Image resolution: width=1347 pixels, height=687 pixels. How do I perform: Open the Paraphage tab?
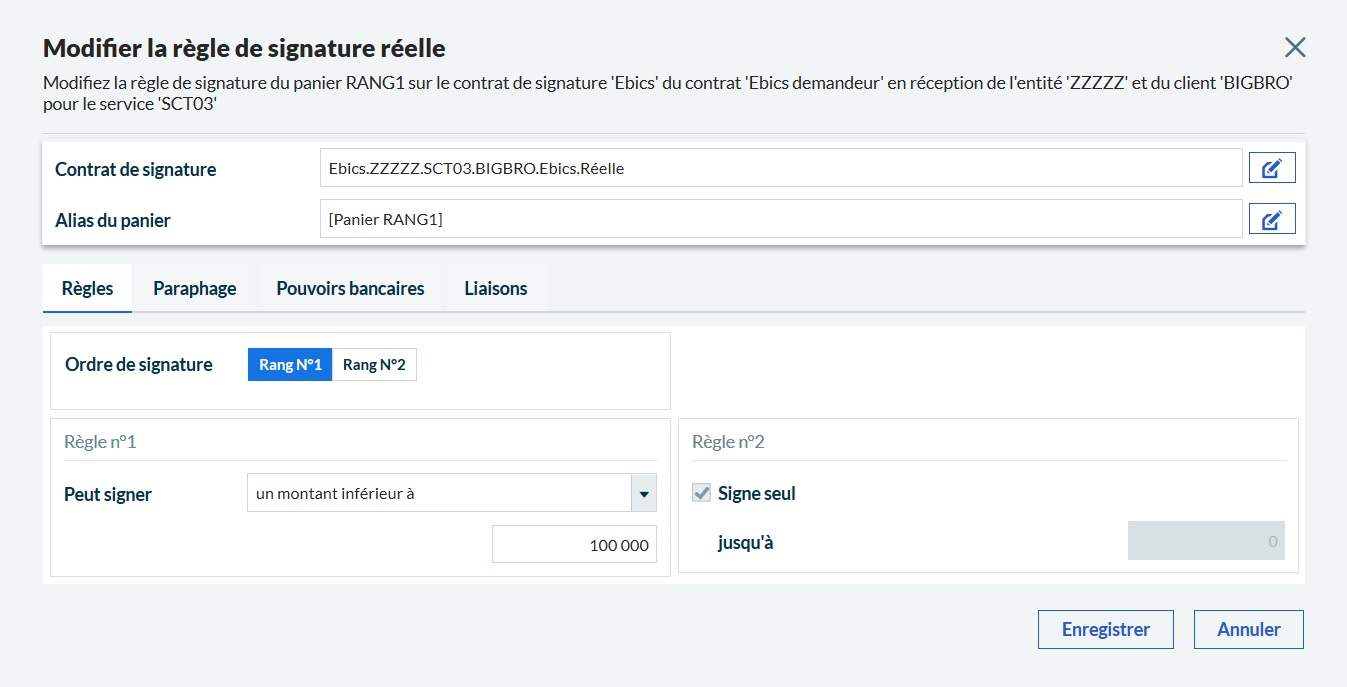point(195,289)
